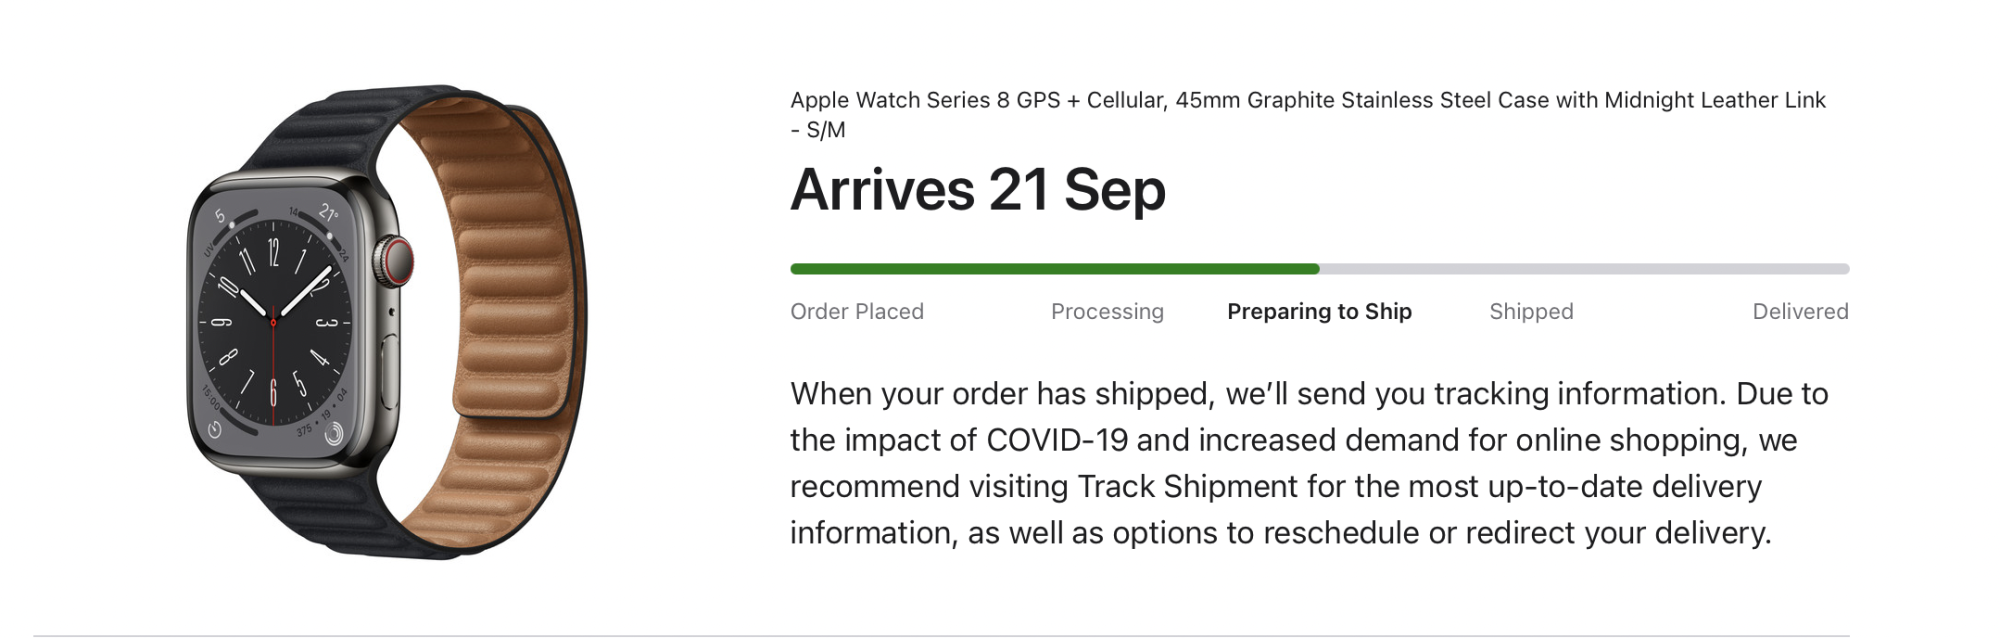This screenshot has width=2000, height=638.
Task: Select the Delivered status step
Action: point(1800,312)
